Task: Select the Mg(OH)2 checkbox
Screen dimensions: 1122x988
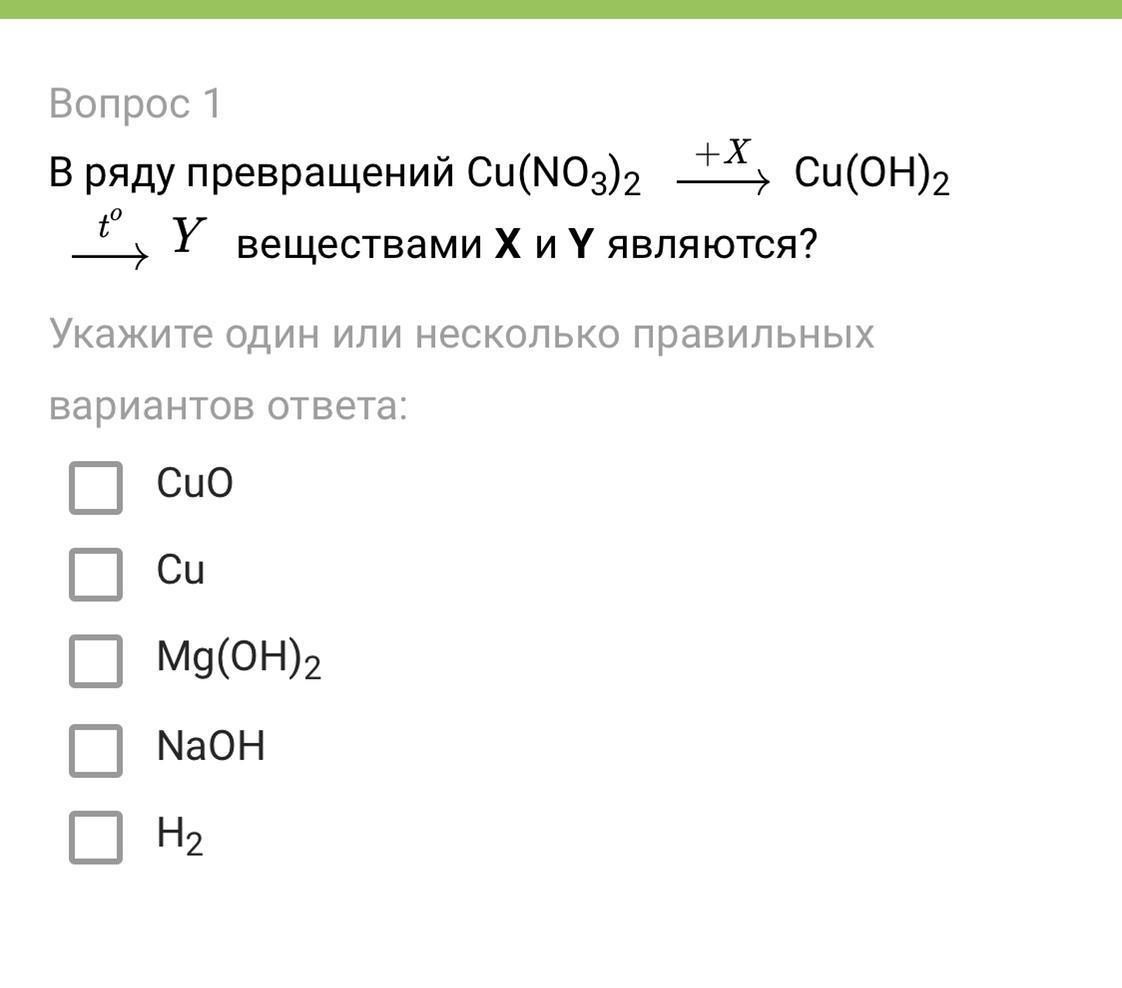Action: 96,662
